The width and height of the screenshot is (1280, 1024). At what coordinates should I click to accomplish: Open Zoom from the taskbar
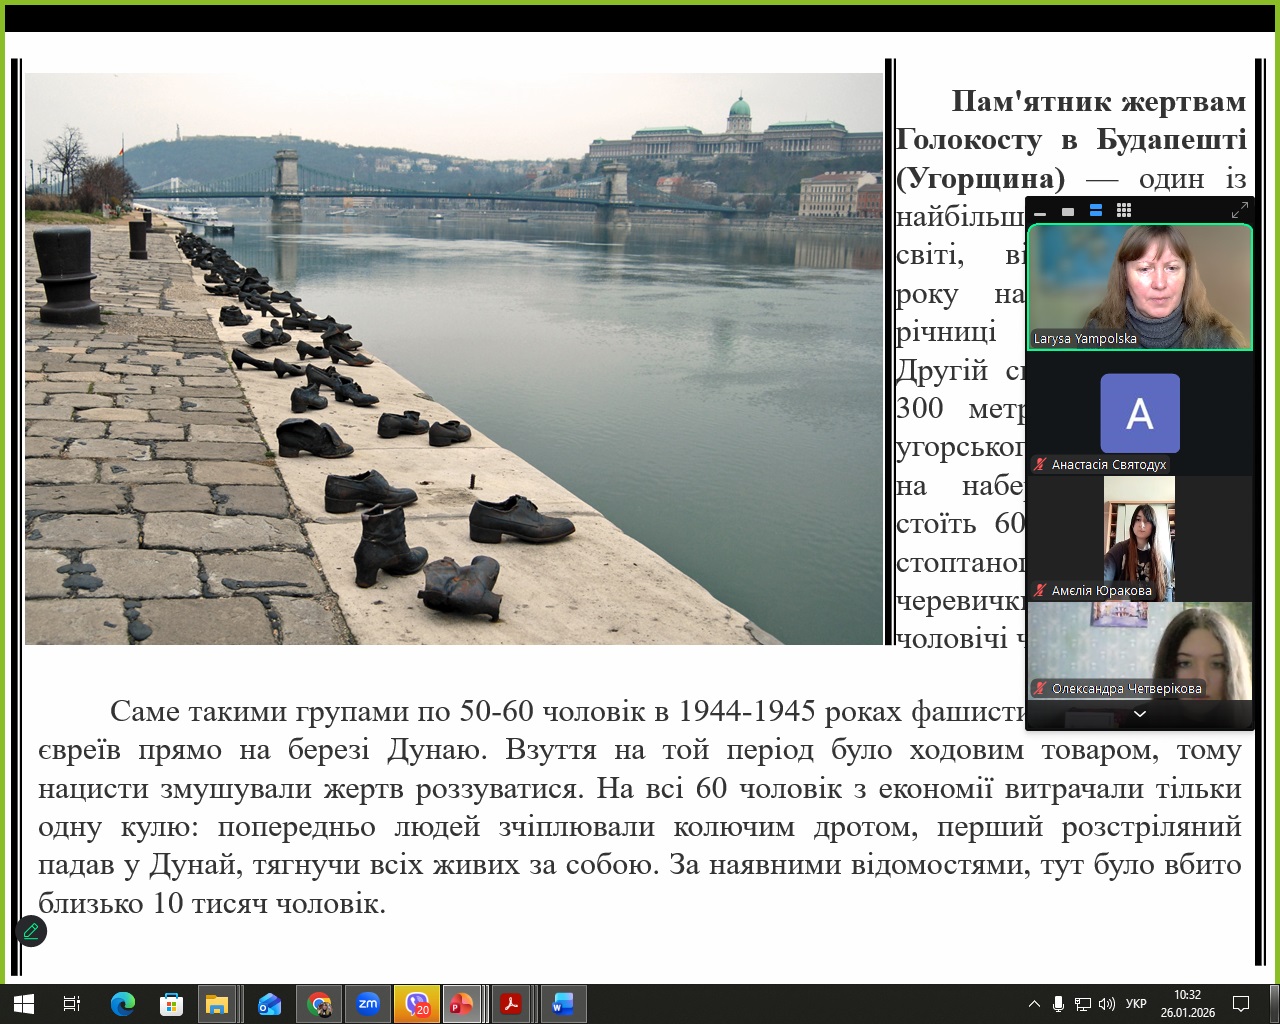(x=368, y=1004)
